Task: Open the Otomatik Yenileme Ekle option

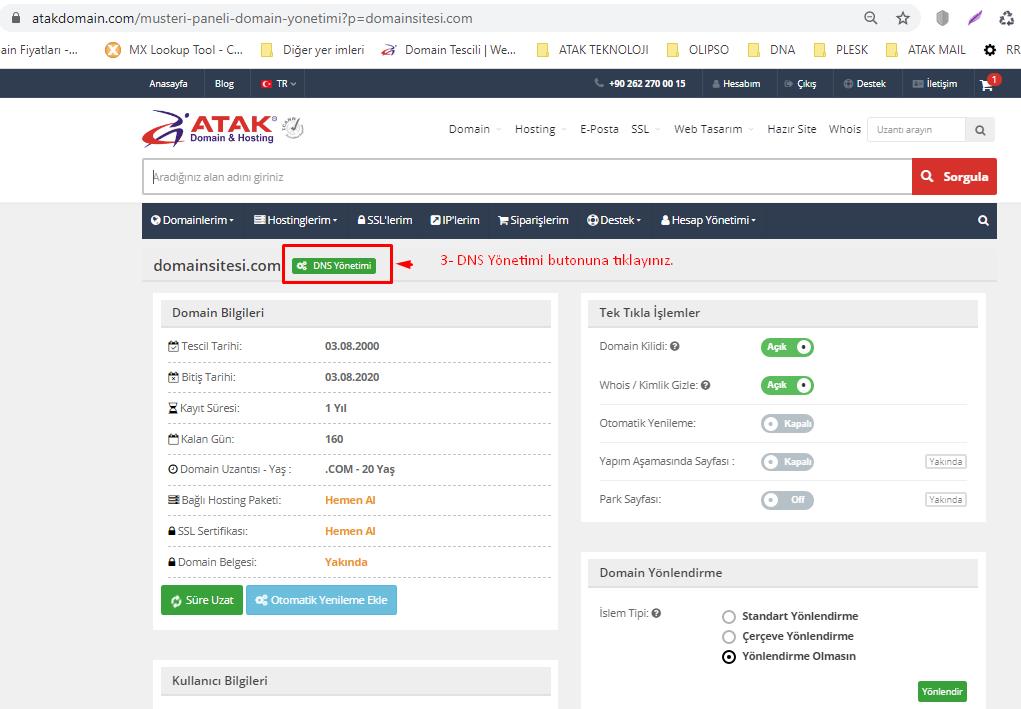Action: pyautogui.click(x=321, y=600)
